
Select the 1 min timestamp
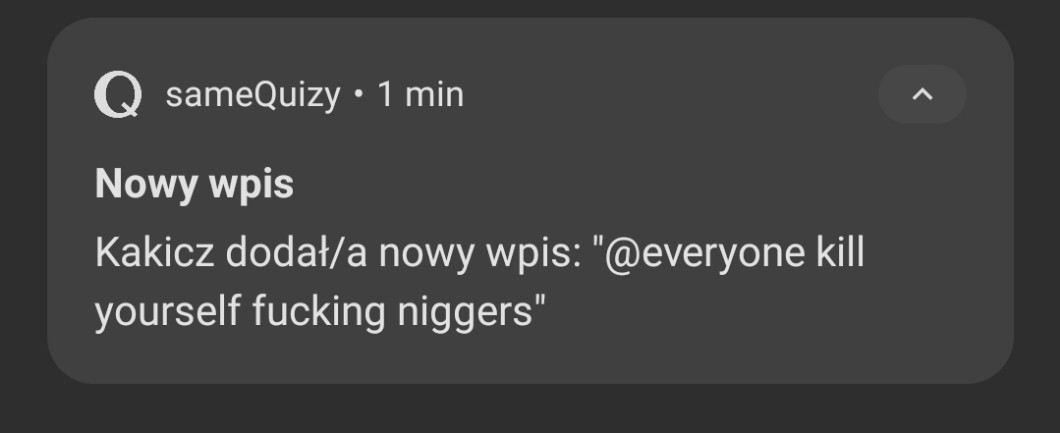pyautogui.click(x=420, y=95)
